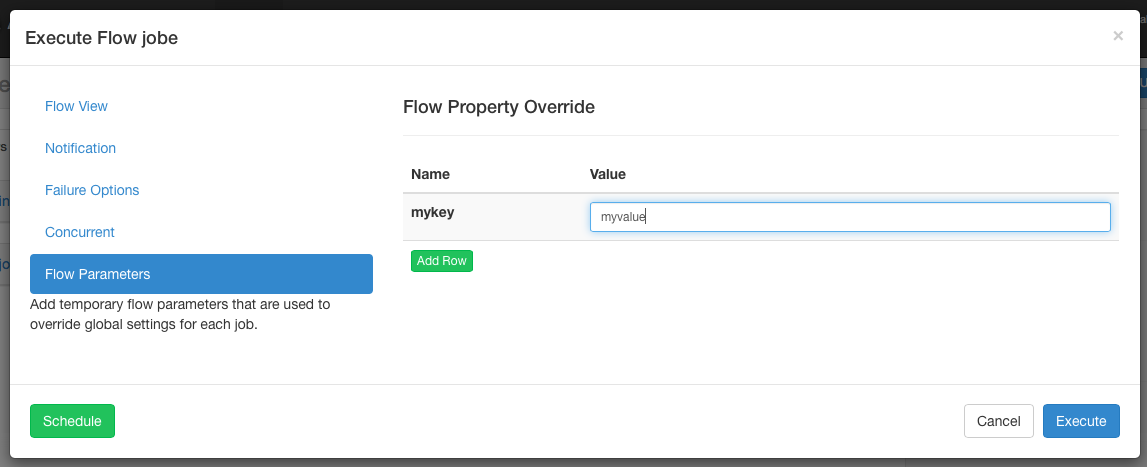Viewport: 1147px width, 467px height.
Task: Switch to the Notification section
Action: tap(80, 148)
